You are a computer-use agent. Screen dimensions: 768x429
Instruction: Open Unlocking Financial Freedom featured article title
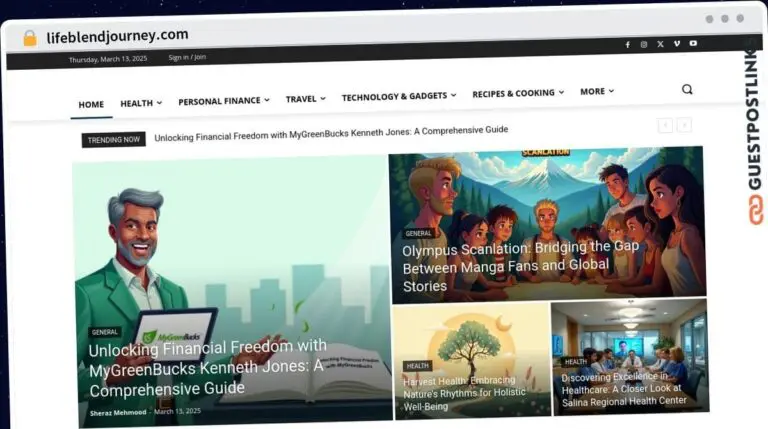click(x=207, y=368)
